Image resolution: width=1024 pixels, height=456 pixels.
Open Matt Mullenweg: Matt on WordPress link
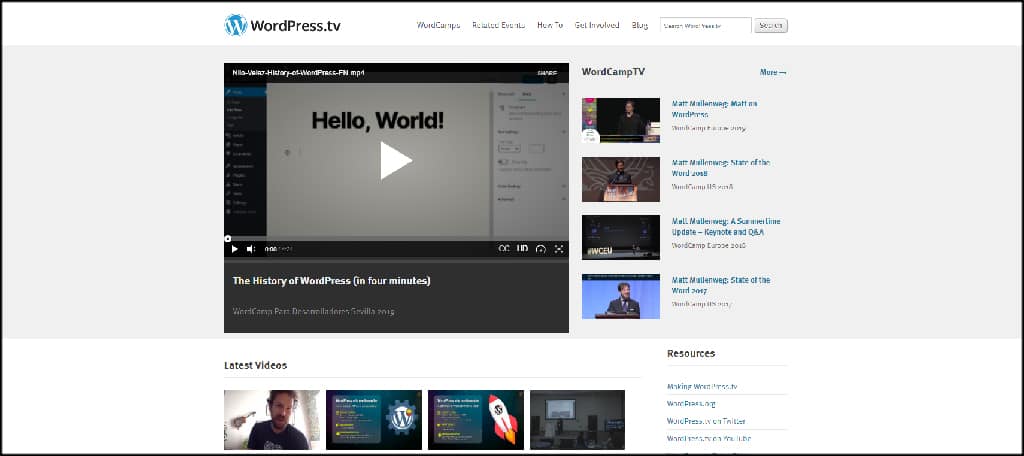[714, 108]
